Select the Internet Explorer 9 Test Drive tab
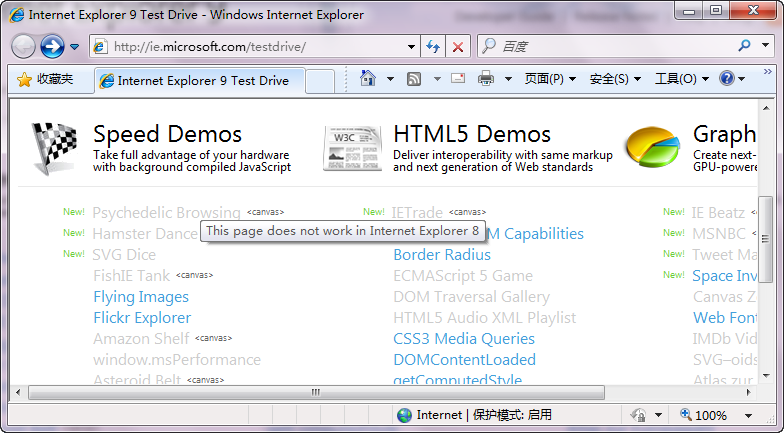Viewport: 784px width, 433px height. click(x=200, y=80)
